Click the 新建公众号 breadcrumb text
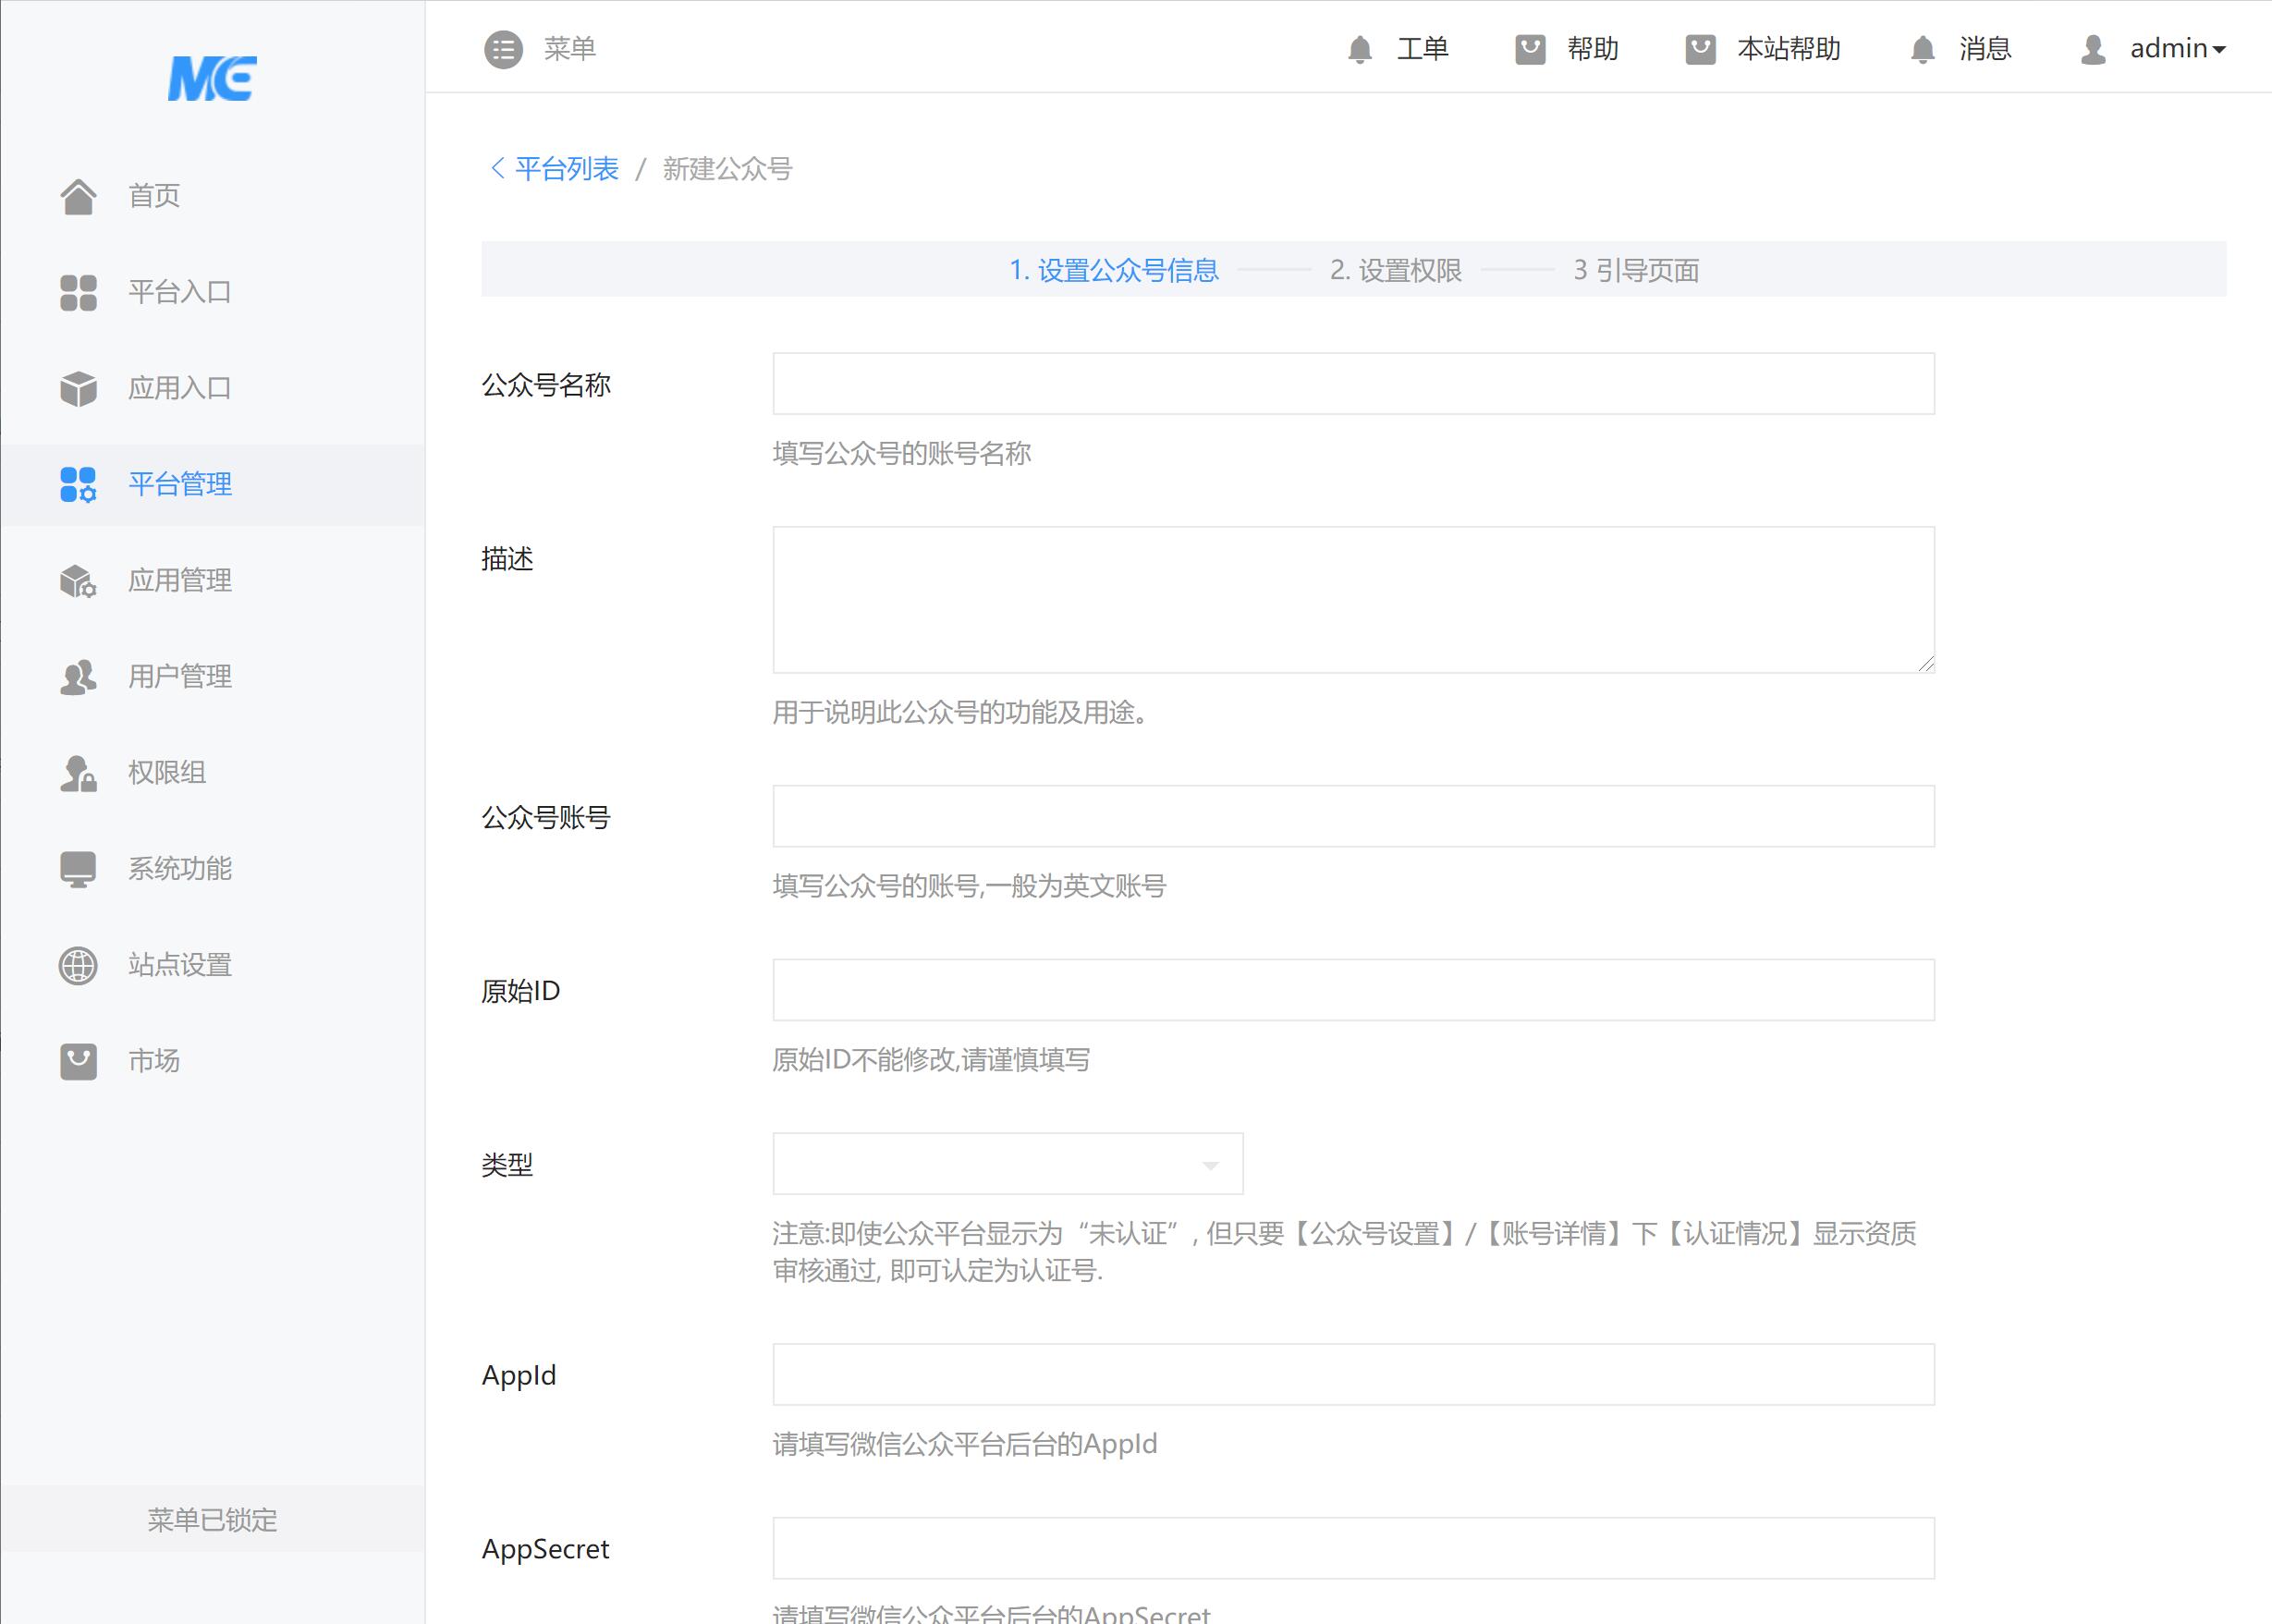This screenshot has height=1624, width=2272. (727, 168)
